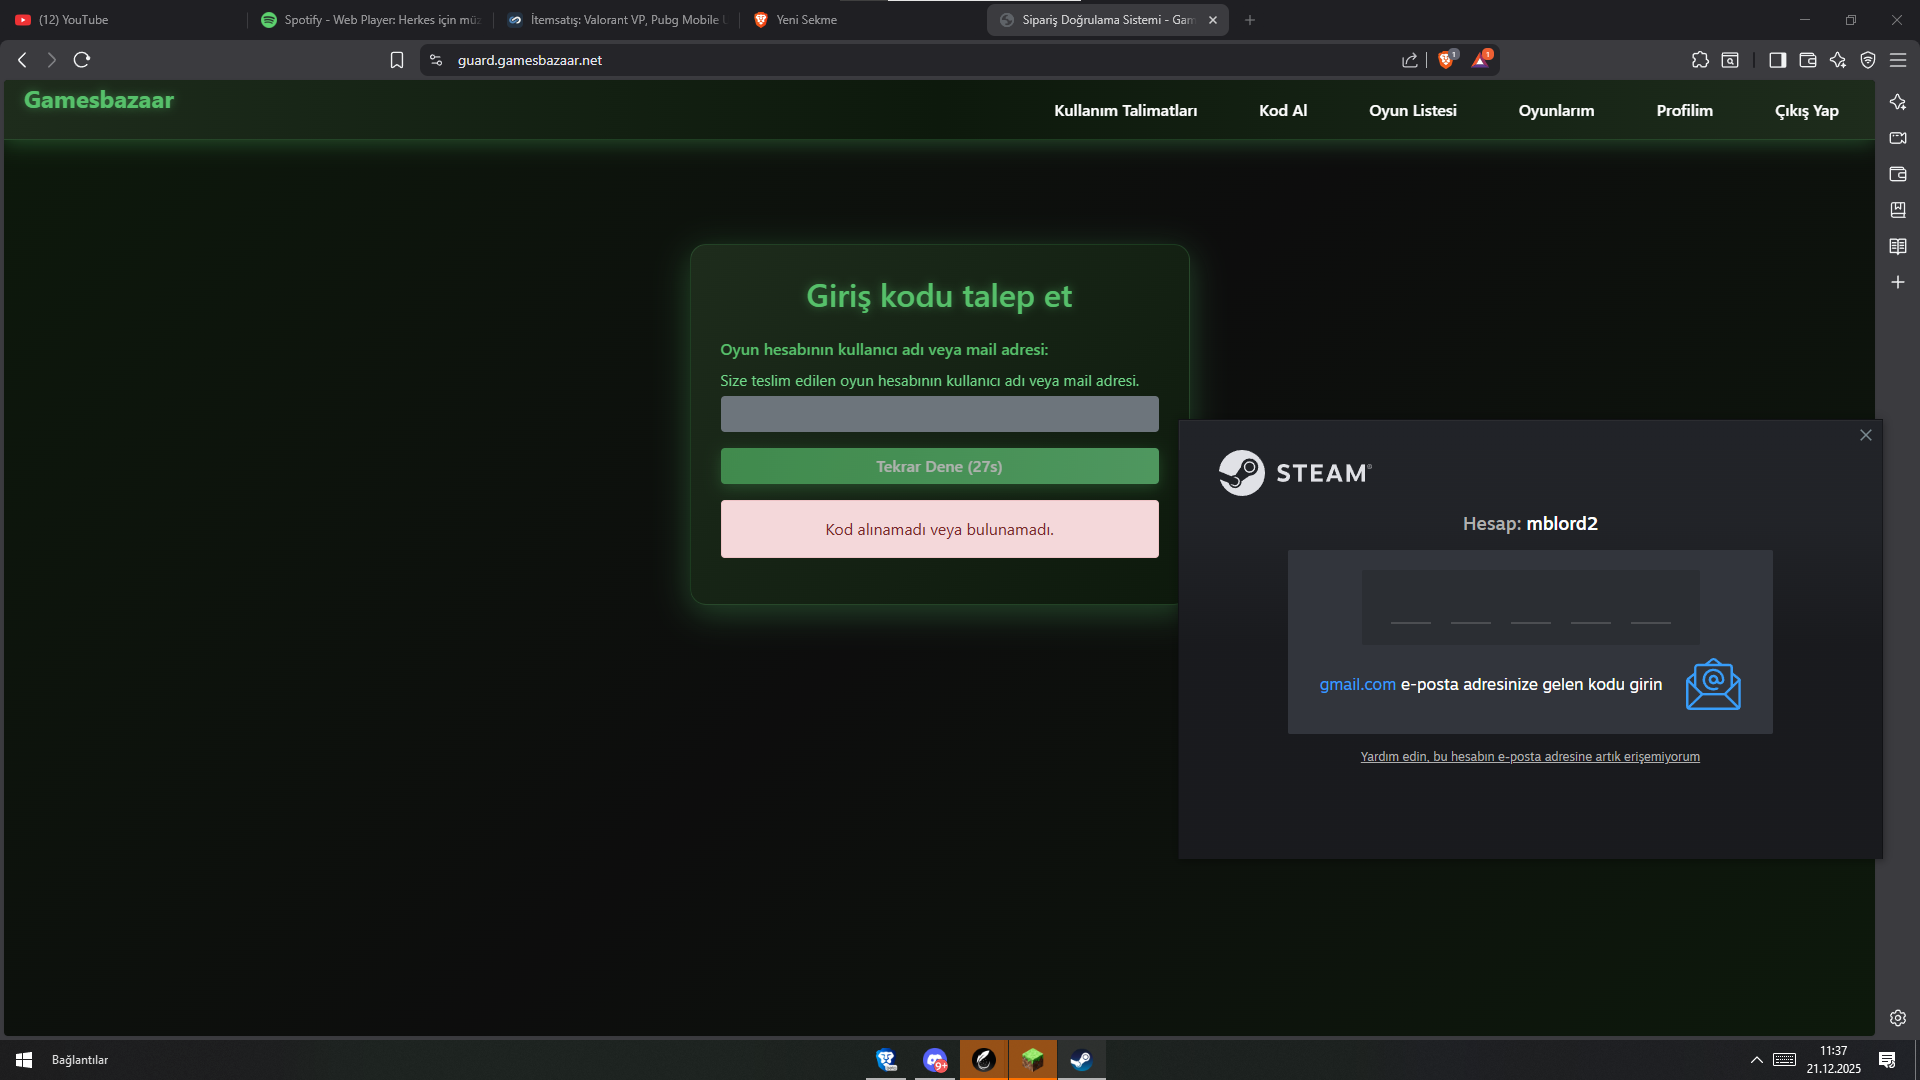Screen dimensions: 1920x1080
Task: Open the 'Yardım edin' email access help link
Action: pyautogui.click(x=1530, y=757)
